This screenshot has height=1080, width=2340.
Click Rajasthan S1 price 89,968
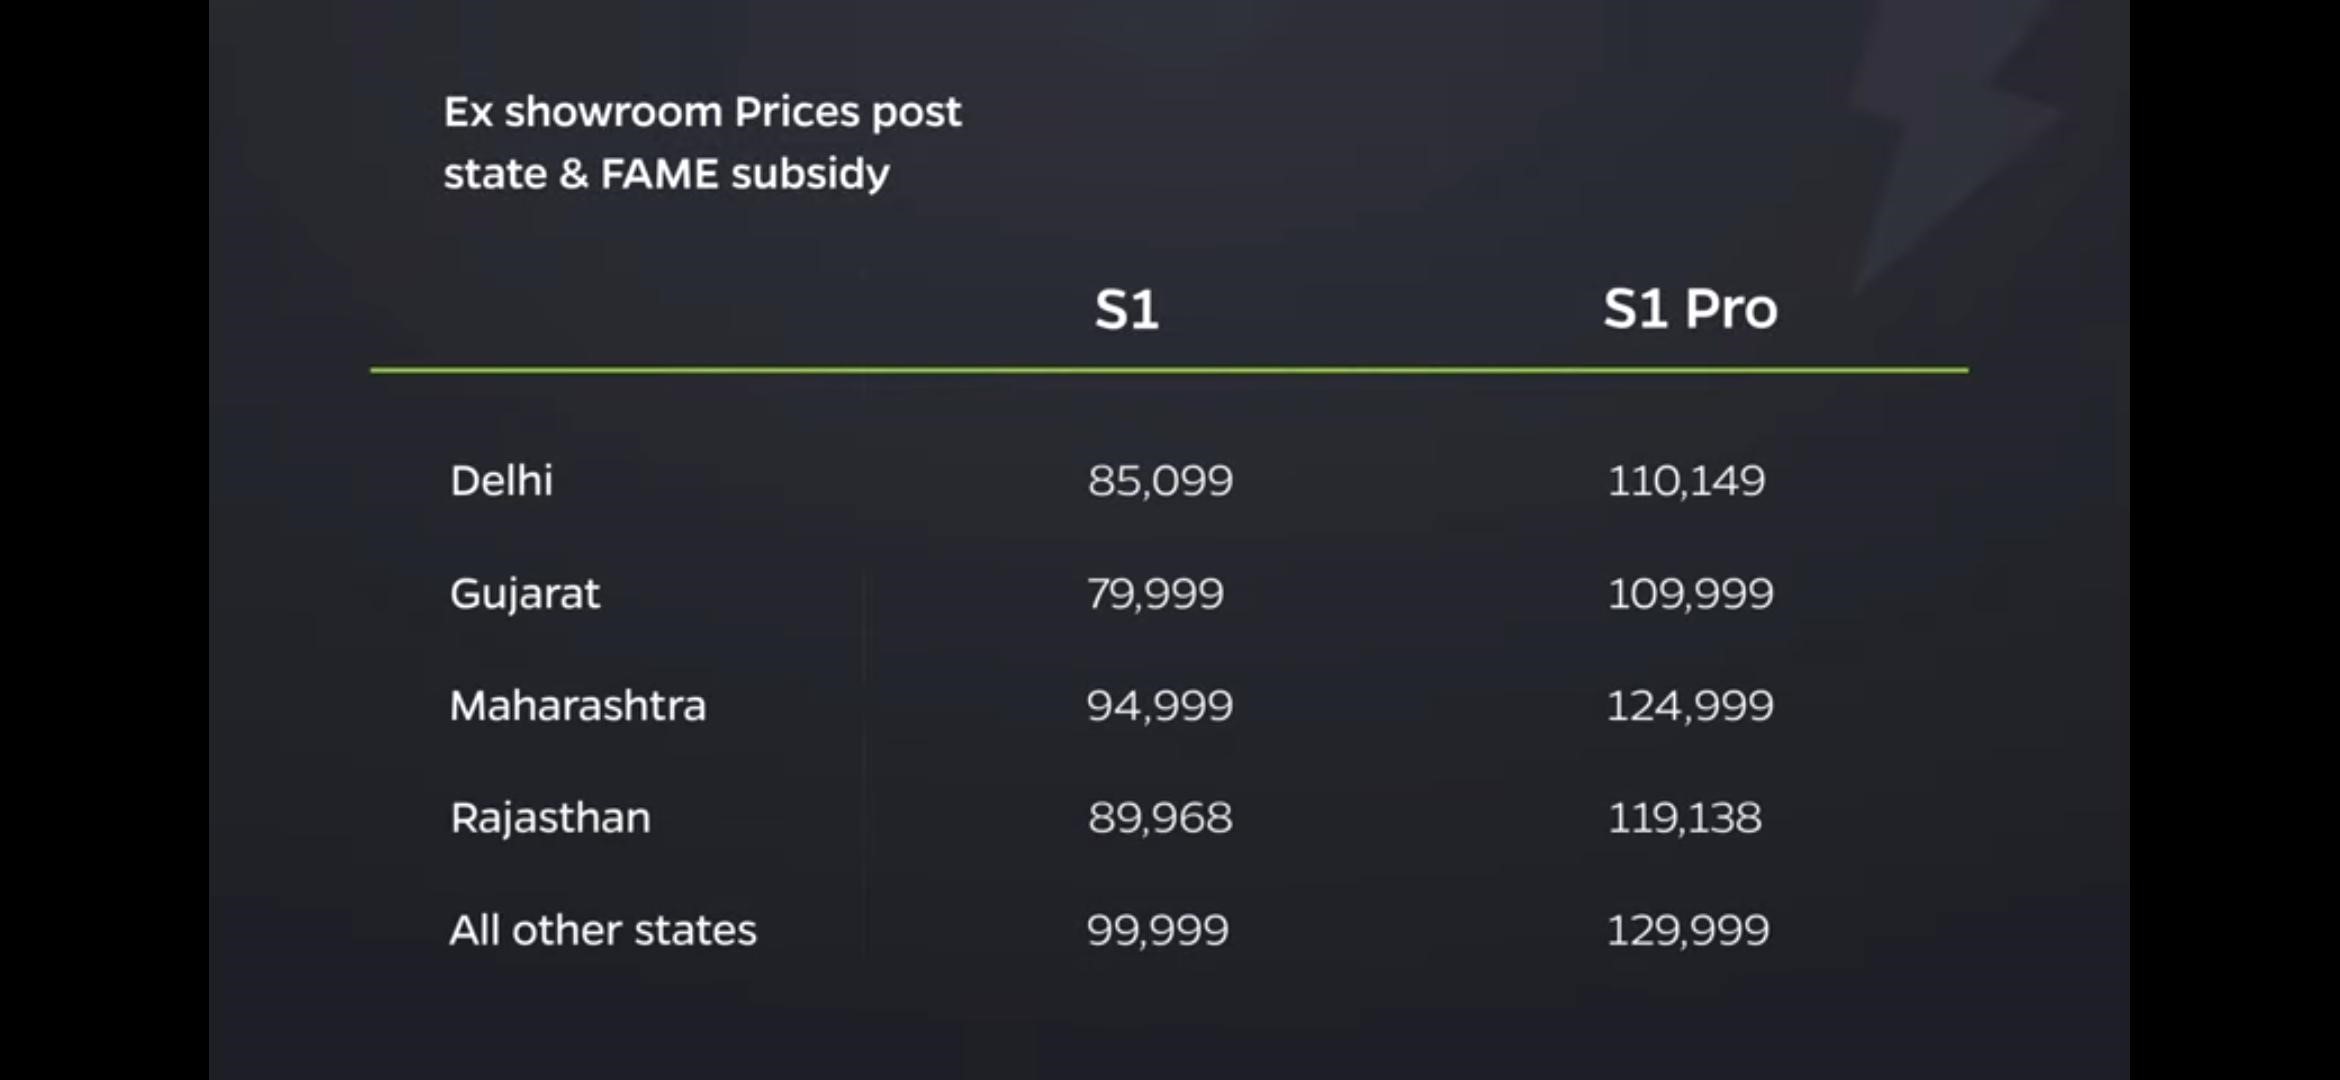coord(1160,818)
